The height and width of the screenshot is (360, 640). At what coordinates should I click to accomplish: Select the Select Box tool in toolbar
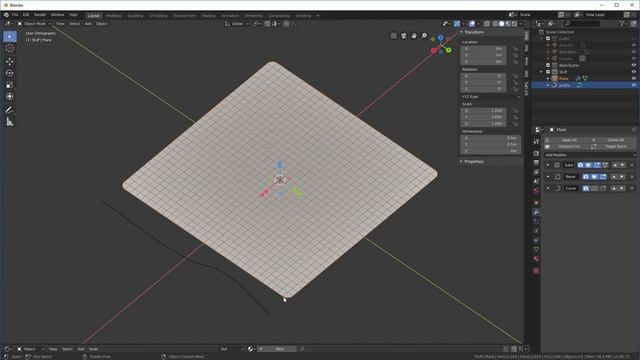pos(10,37)
